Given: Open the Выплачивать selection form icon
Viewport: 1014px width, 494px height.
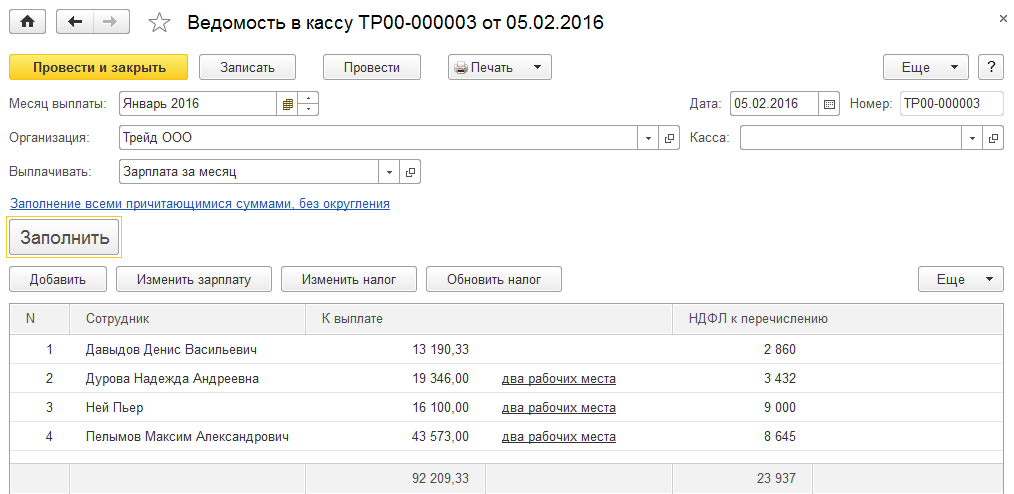Looking at the screenshot, I should (x=410, y=172).
